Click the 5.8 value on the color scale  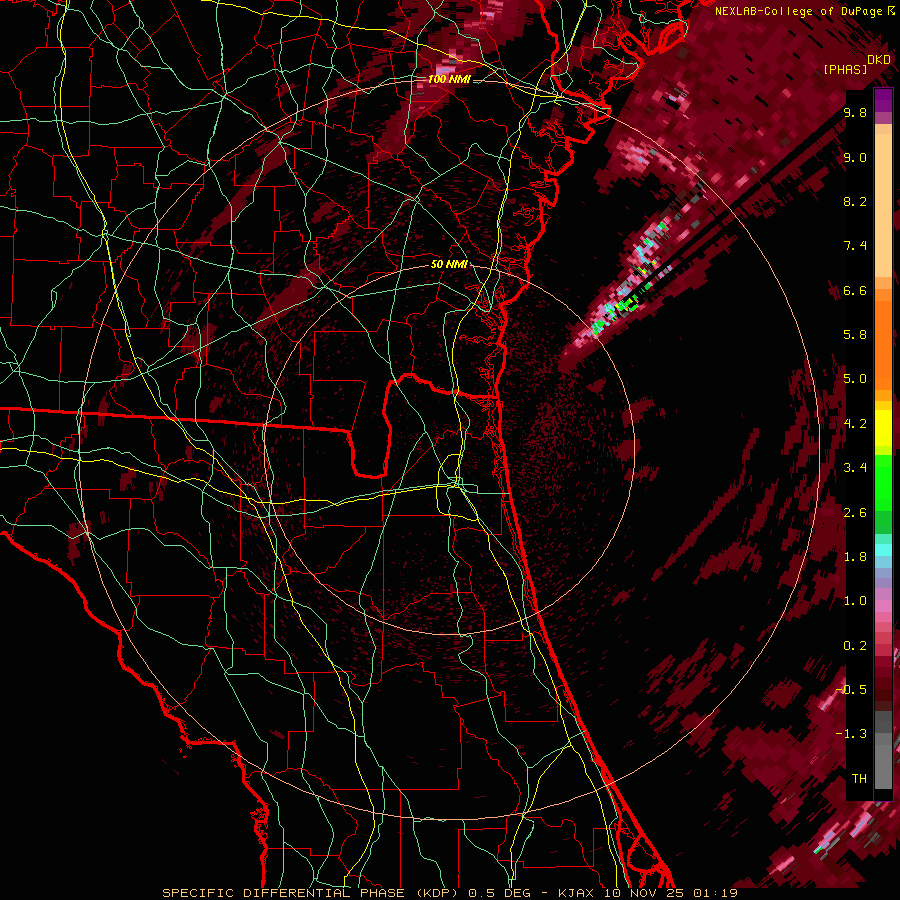click(855, 335)
